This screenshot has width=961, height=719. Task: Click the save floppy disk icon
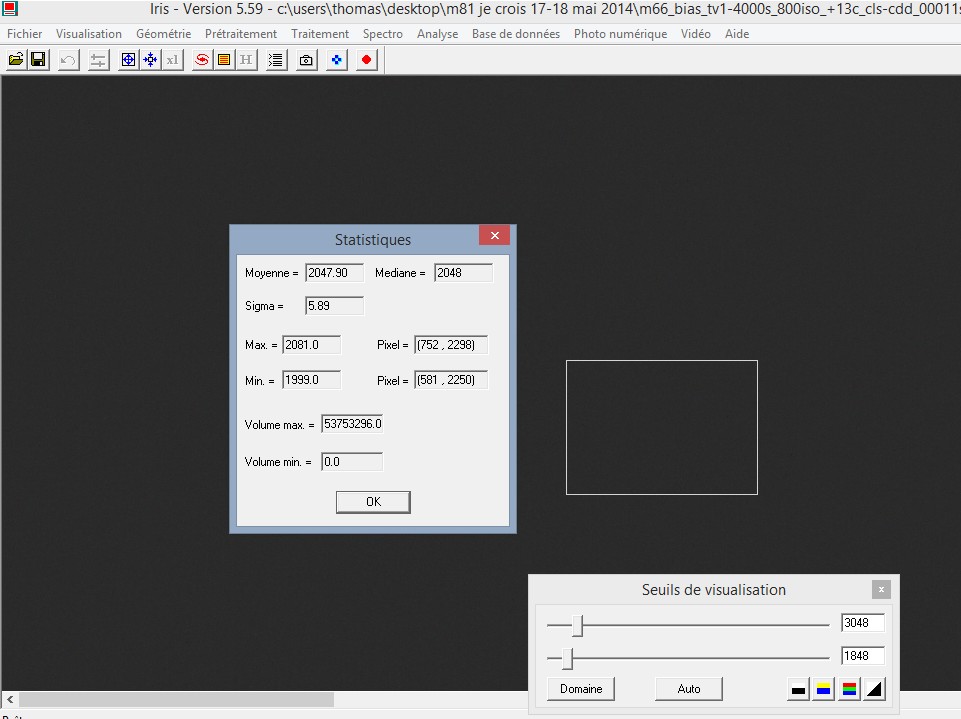point(39,60)
